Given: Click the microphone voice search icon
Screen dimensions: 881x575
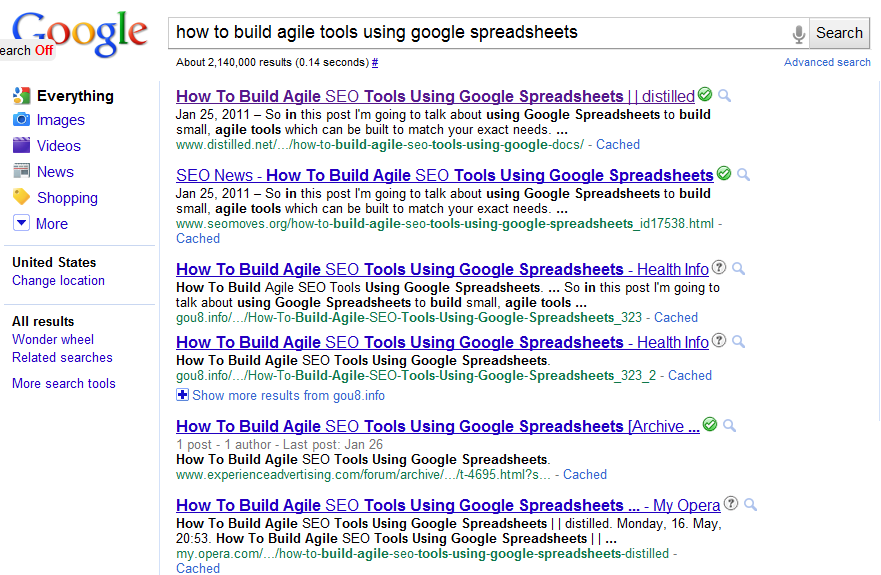Looking at the screenshot, I should (x=798, y=34).
